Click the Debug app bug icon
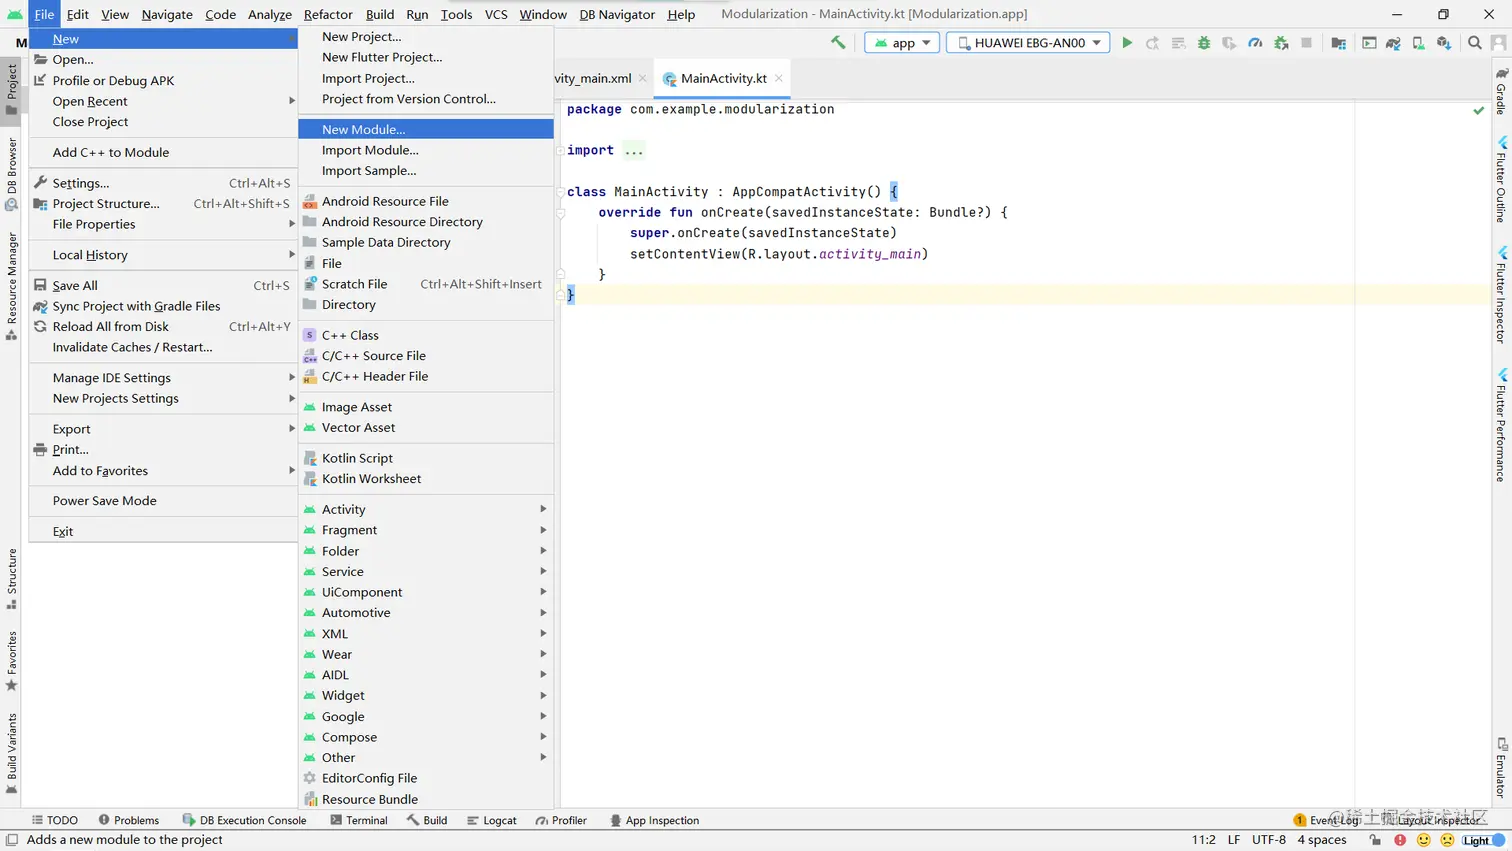This screenshot has height=851, width=1512. pyautogui.click(x=1204, y=43)
